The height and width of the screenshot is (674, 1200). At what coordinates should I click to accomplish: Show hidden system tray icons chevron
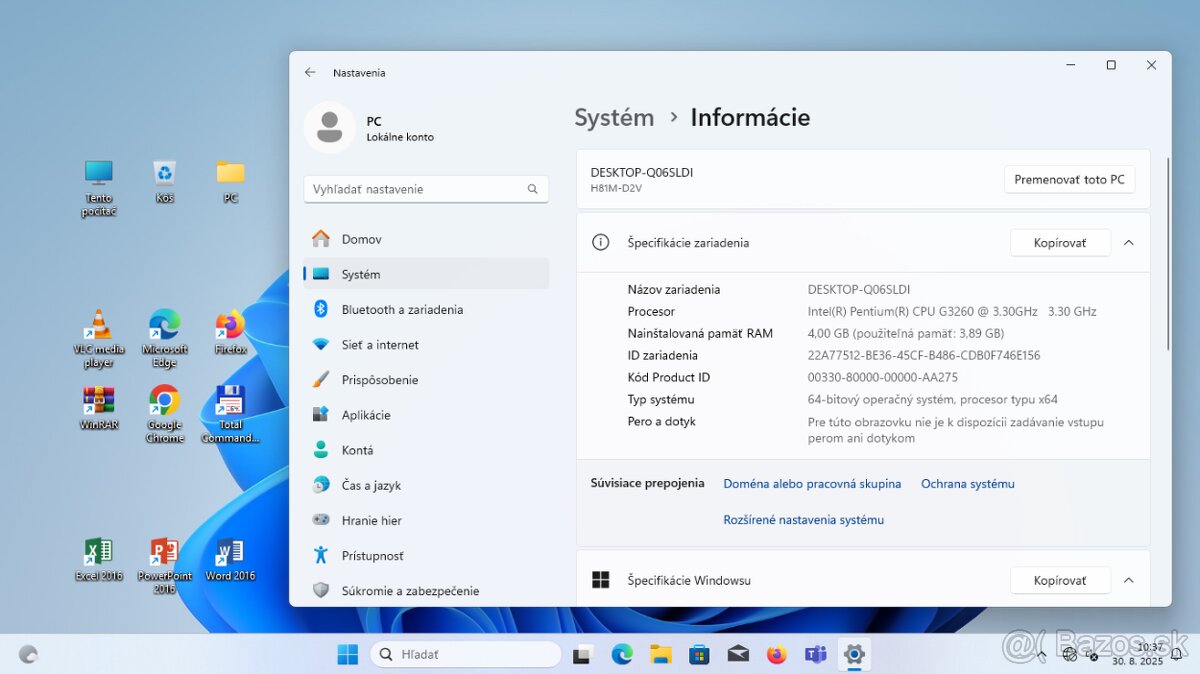[x=1042, y=655]
